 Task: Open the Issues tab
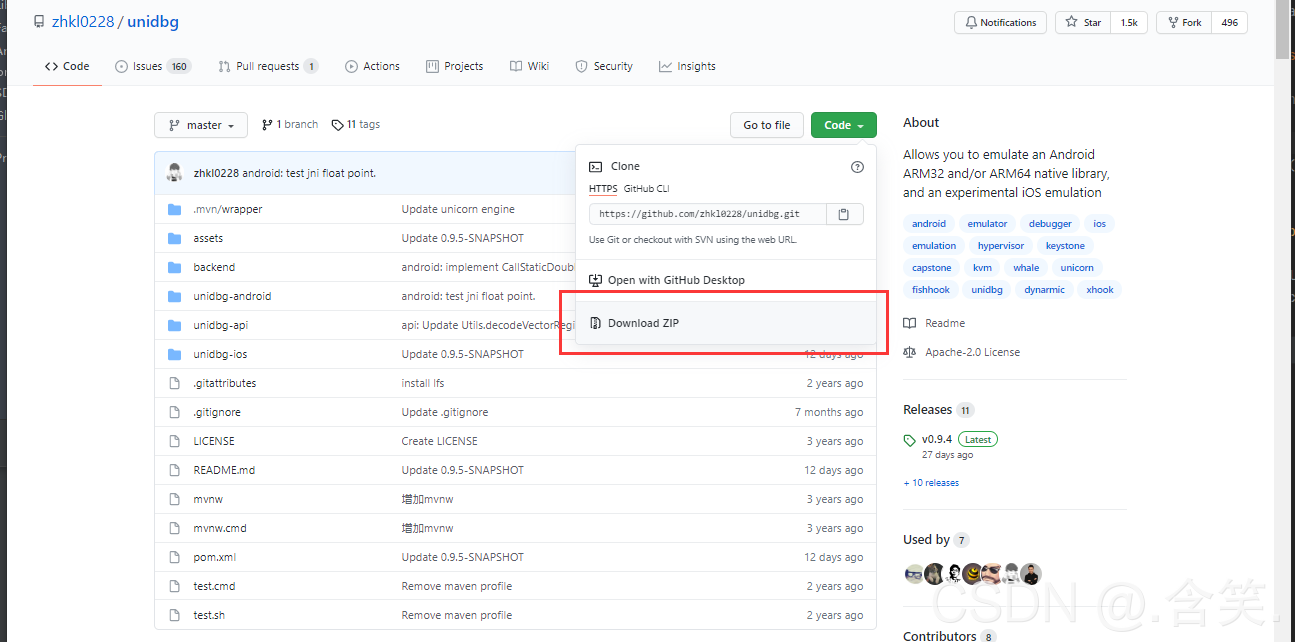[153, 66]
